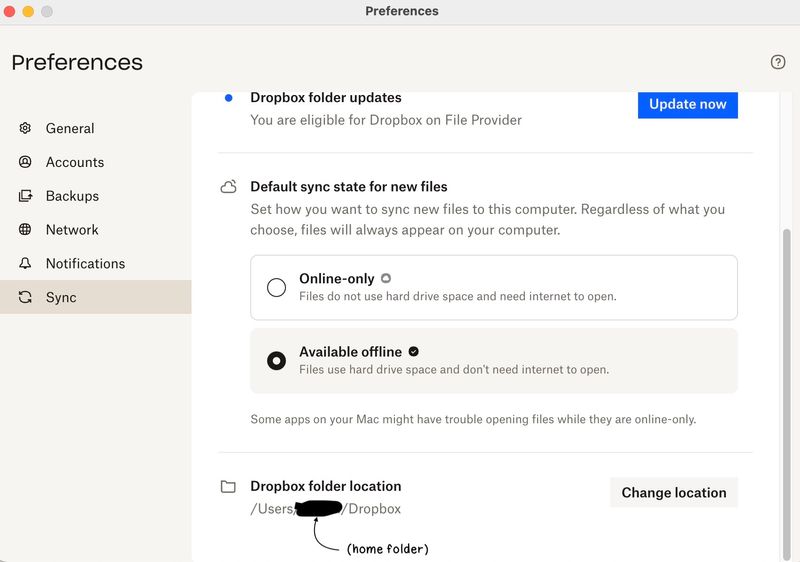Click the Accounts person icon

point(25,162)
